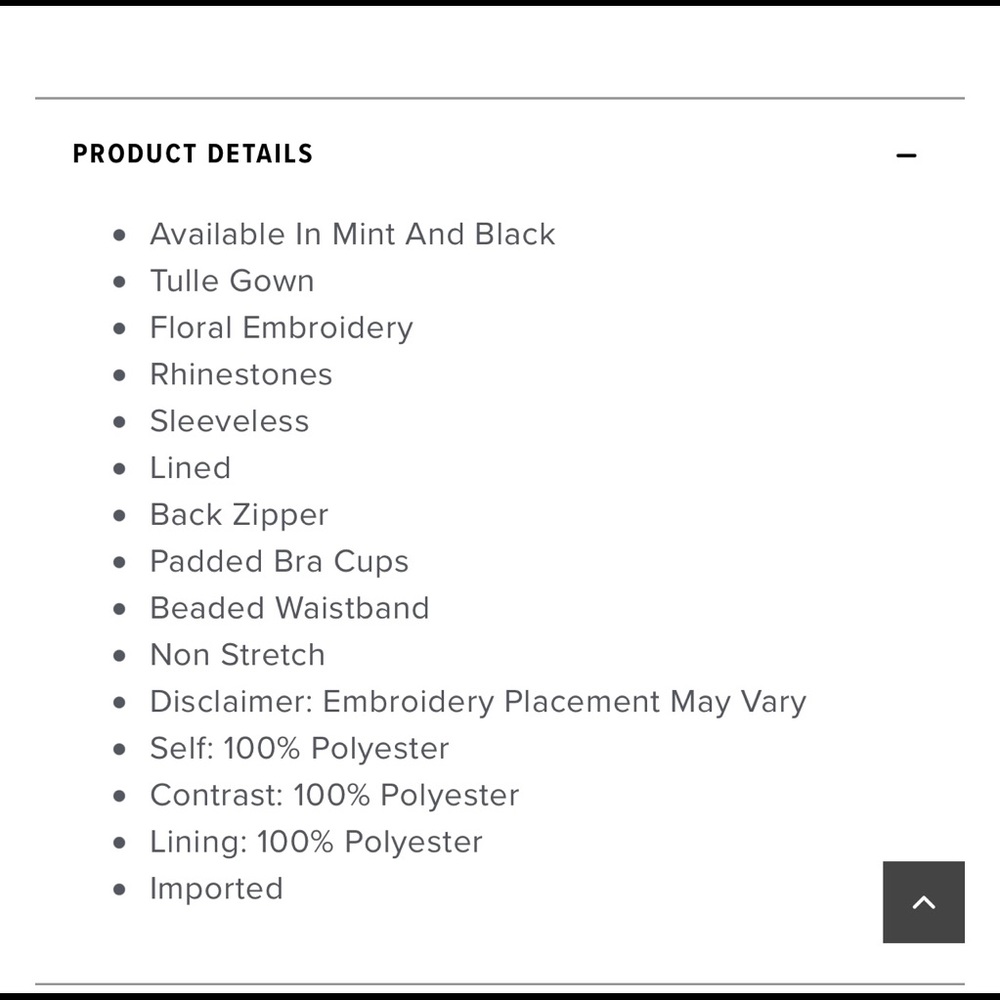Select the 'Rhinestones' list entry
The image size is (1000, 1000).
[241, 374]
